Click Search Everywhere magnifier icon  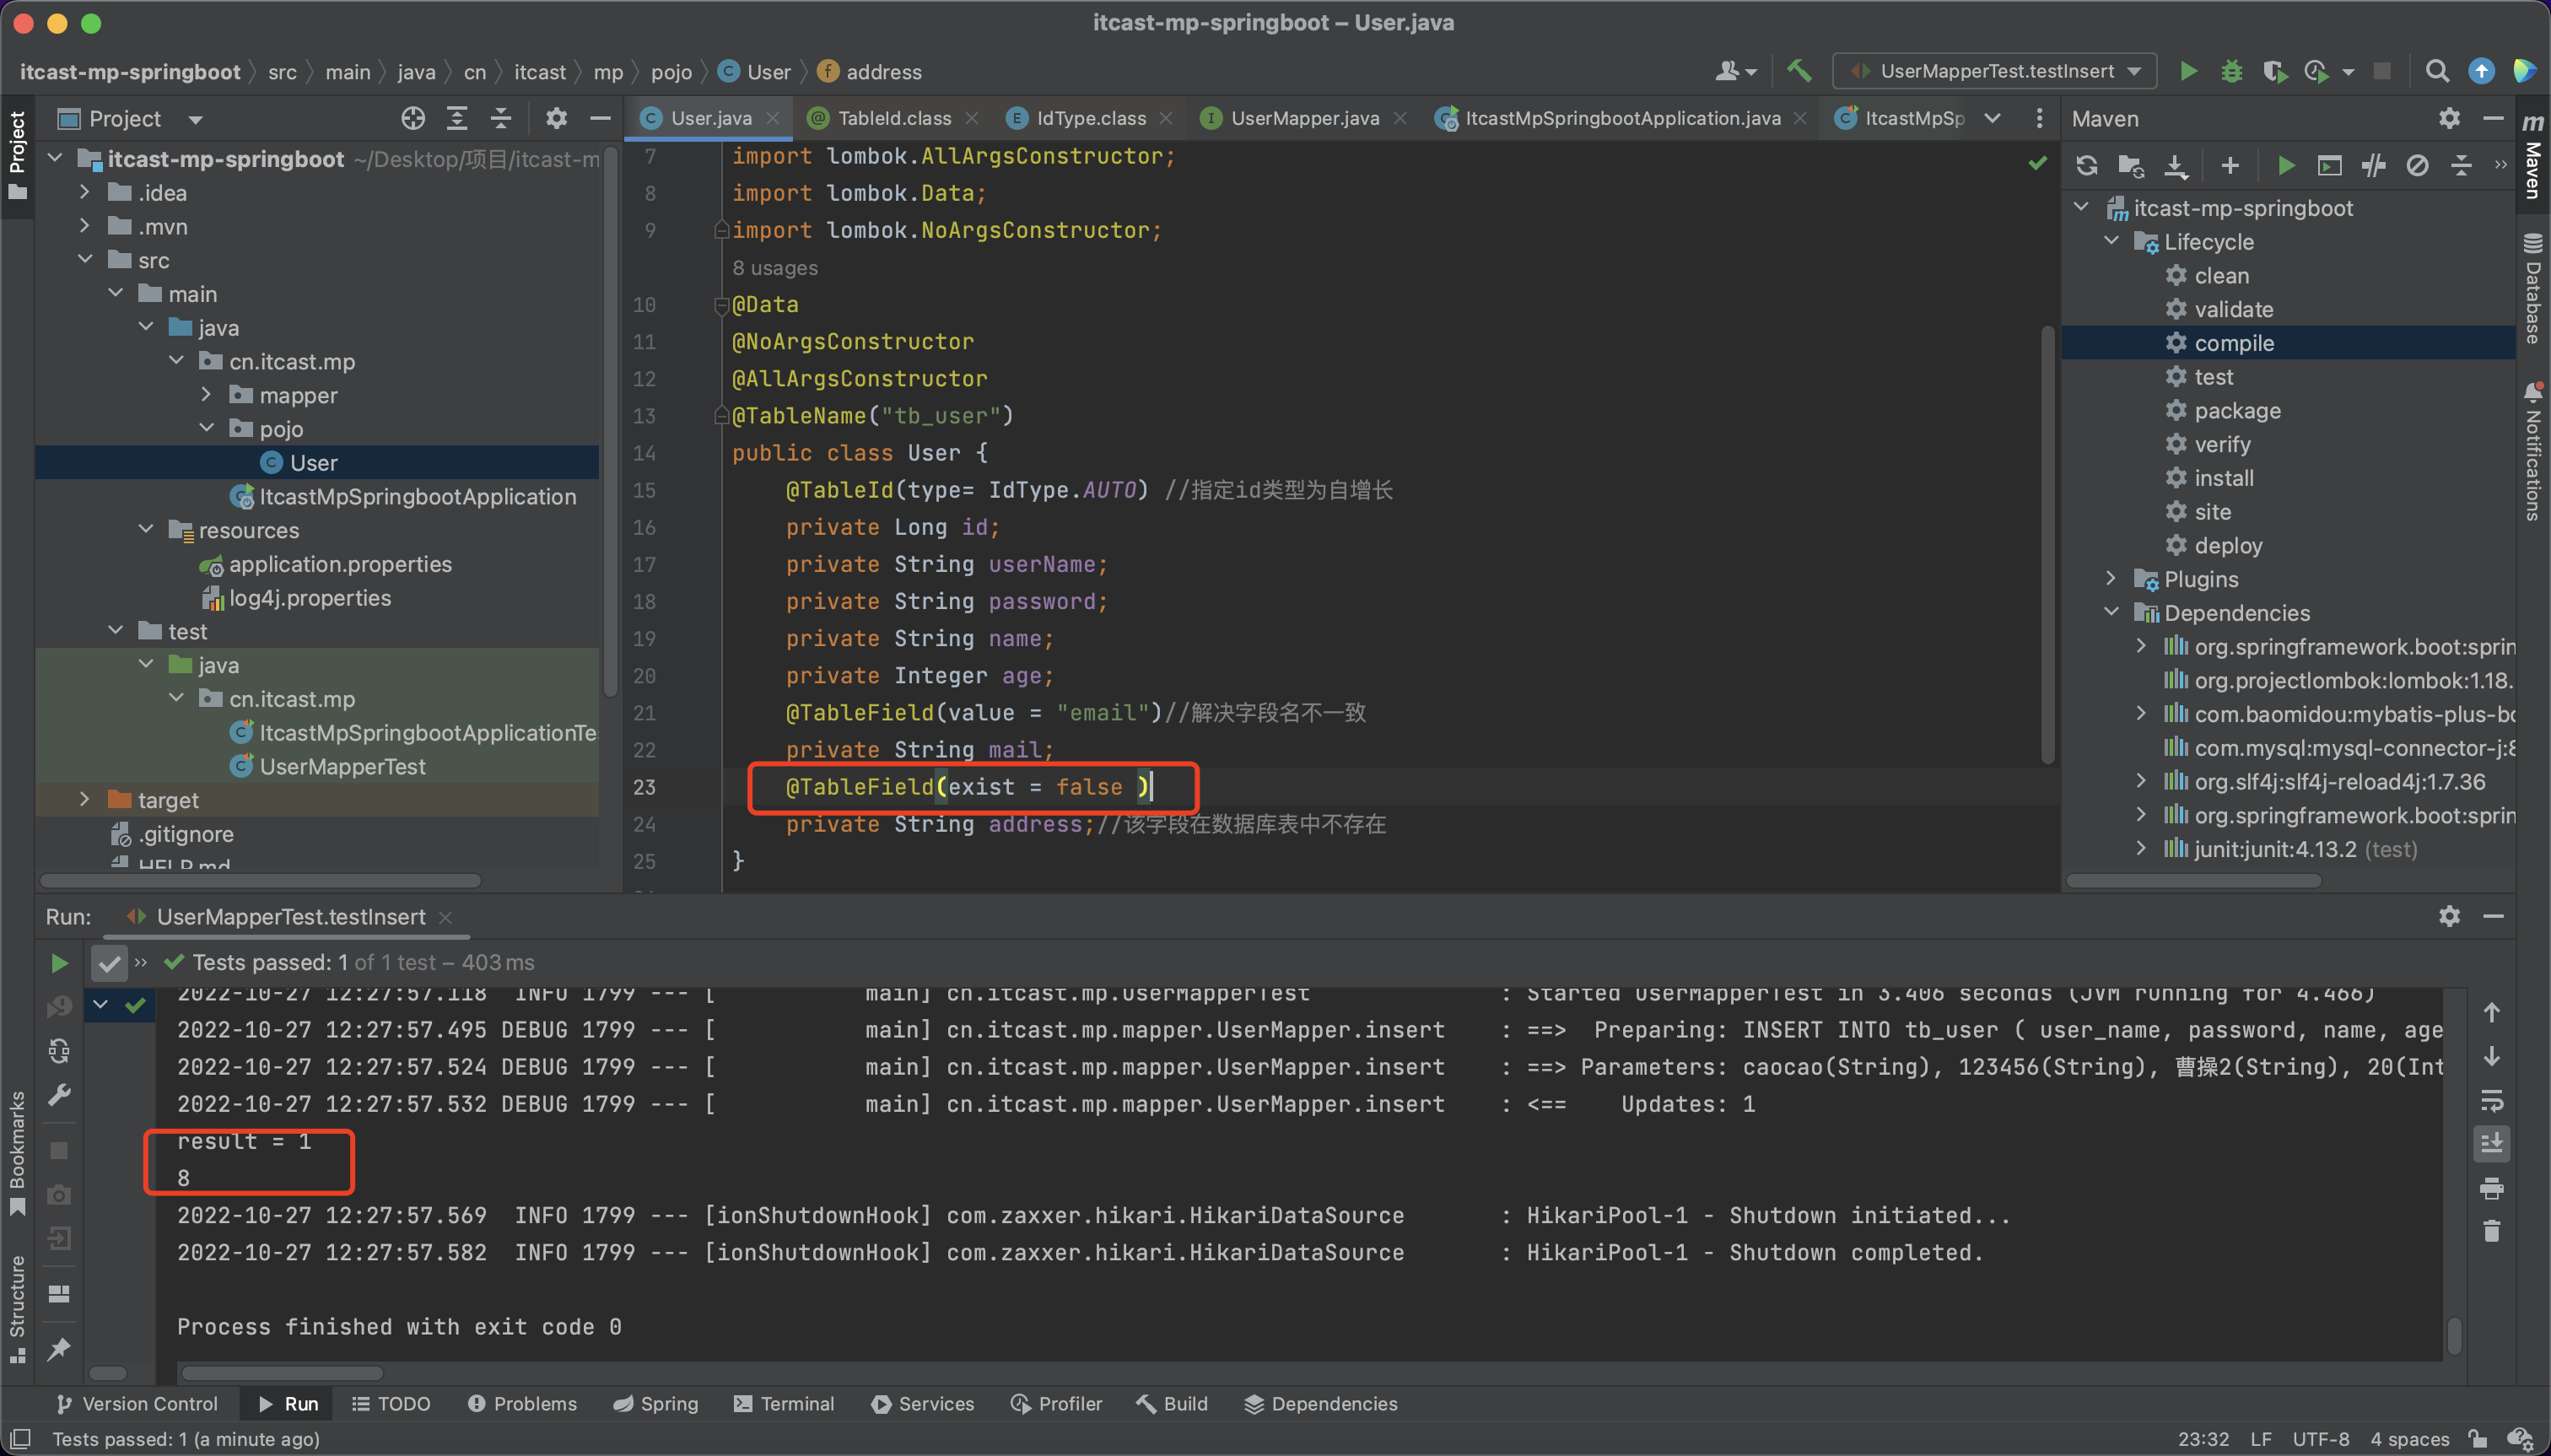2437,71
